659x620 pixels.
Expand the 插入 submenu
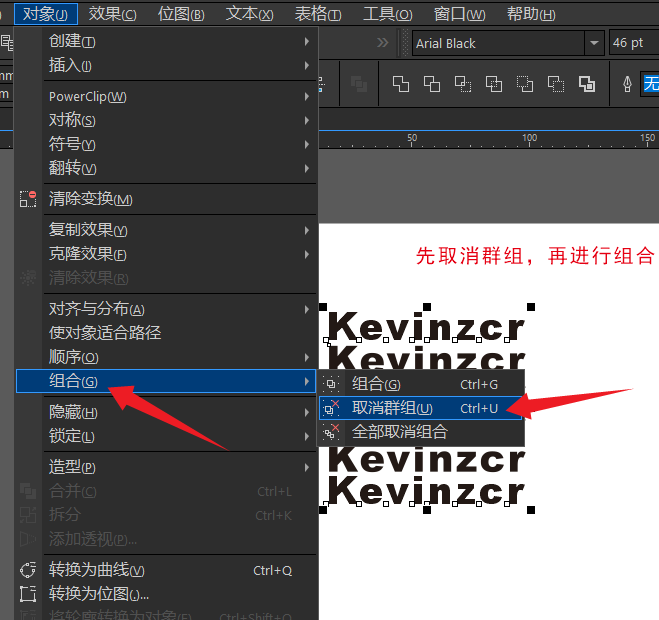(x=307, y=65)
